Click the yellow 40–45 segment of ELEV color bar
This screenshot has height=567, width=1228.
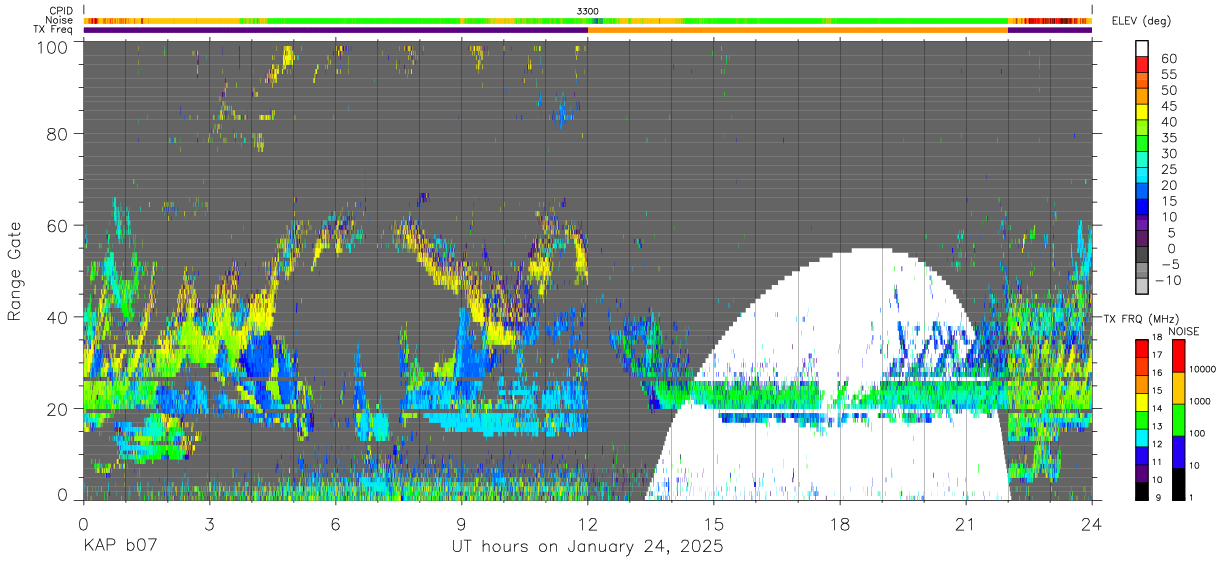(1142, 113)
